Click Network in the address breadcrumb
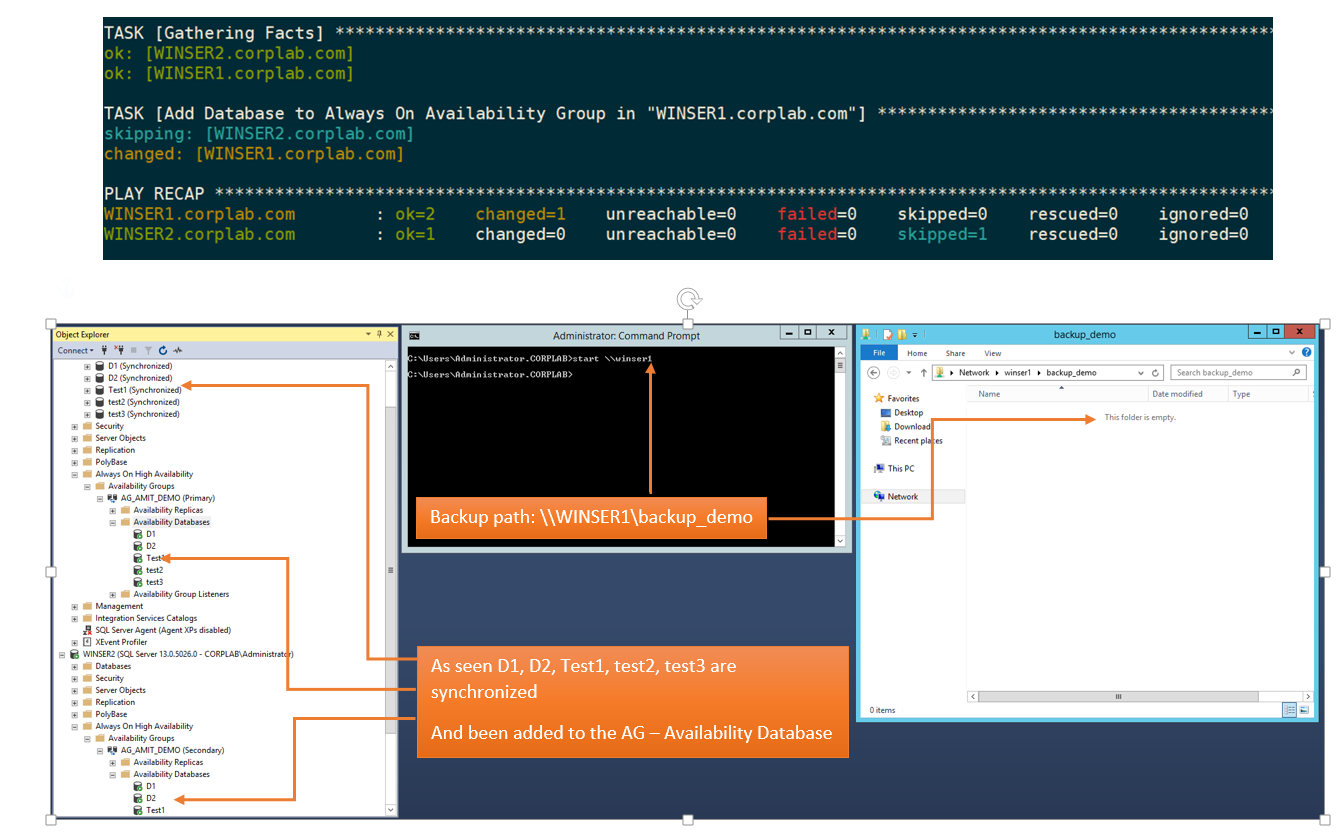The width and height of the screenshot is (1342, 837). 974,373
